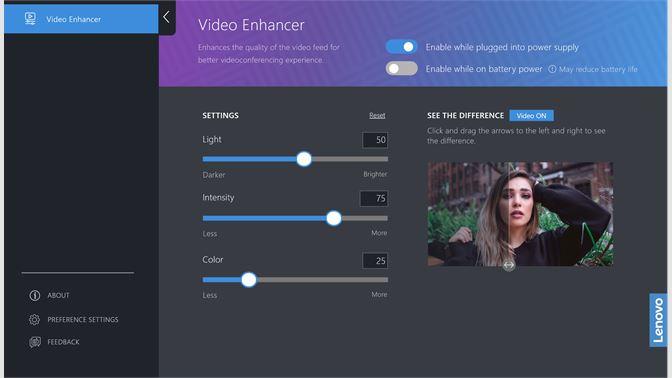
Task: Turn on 'Enable while on battery power'
Action: coord(401,69)
